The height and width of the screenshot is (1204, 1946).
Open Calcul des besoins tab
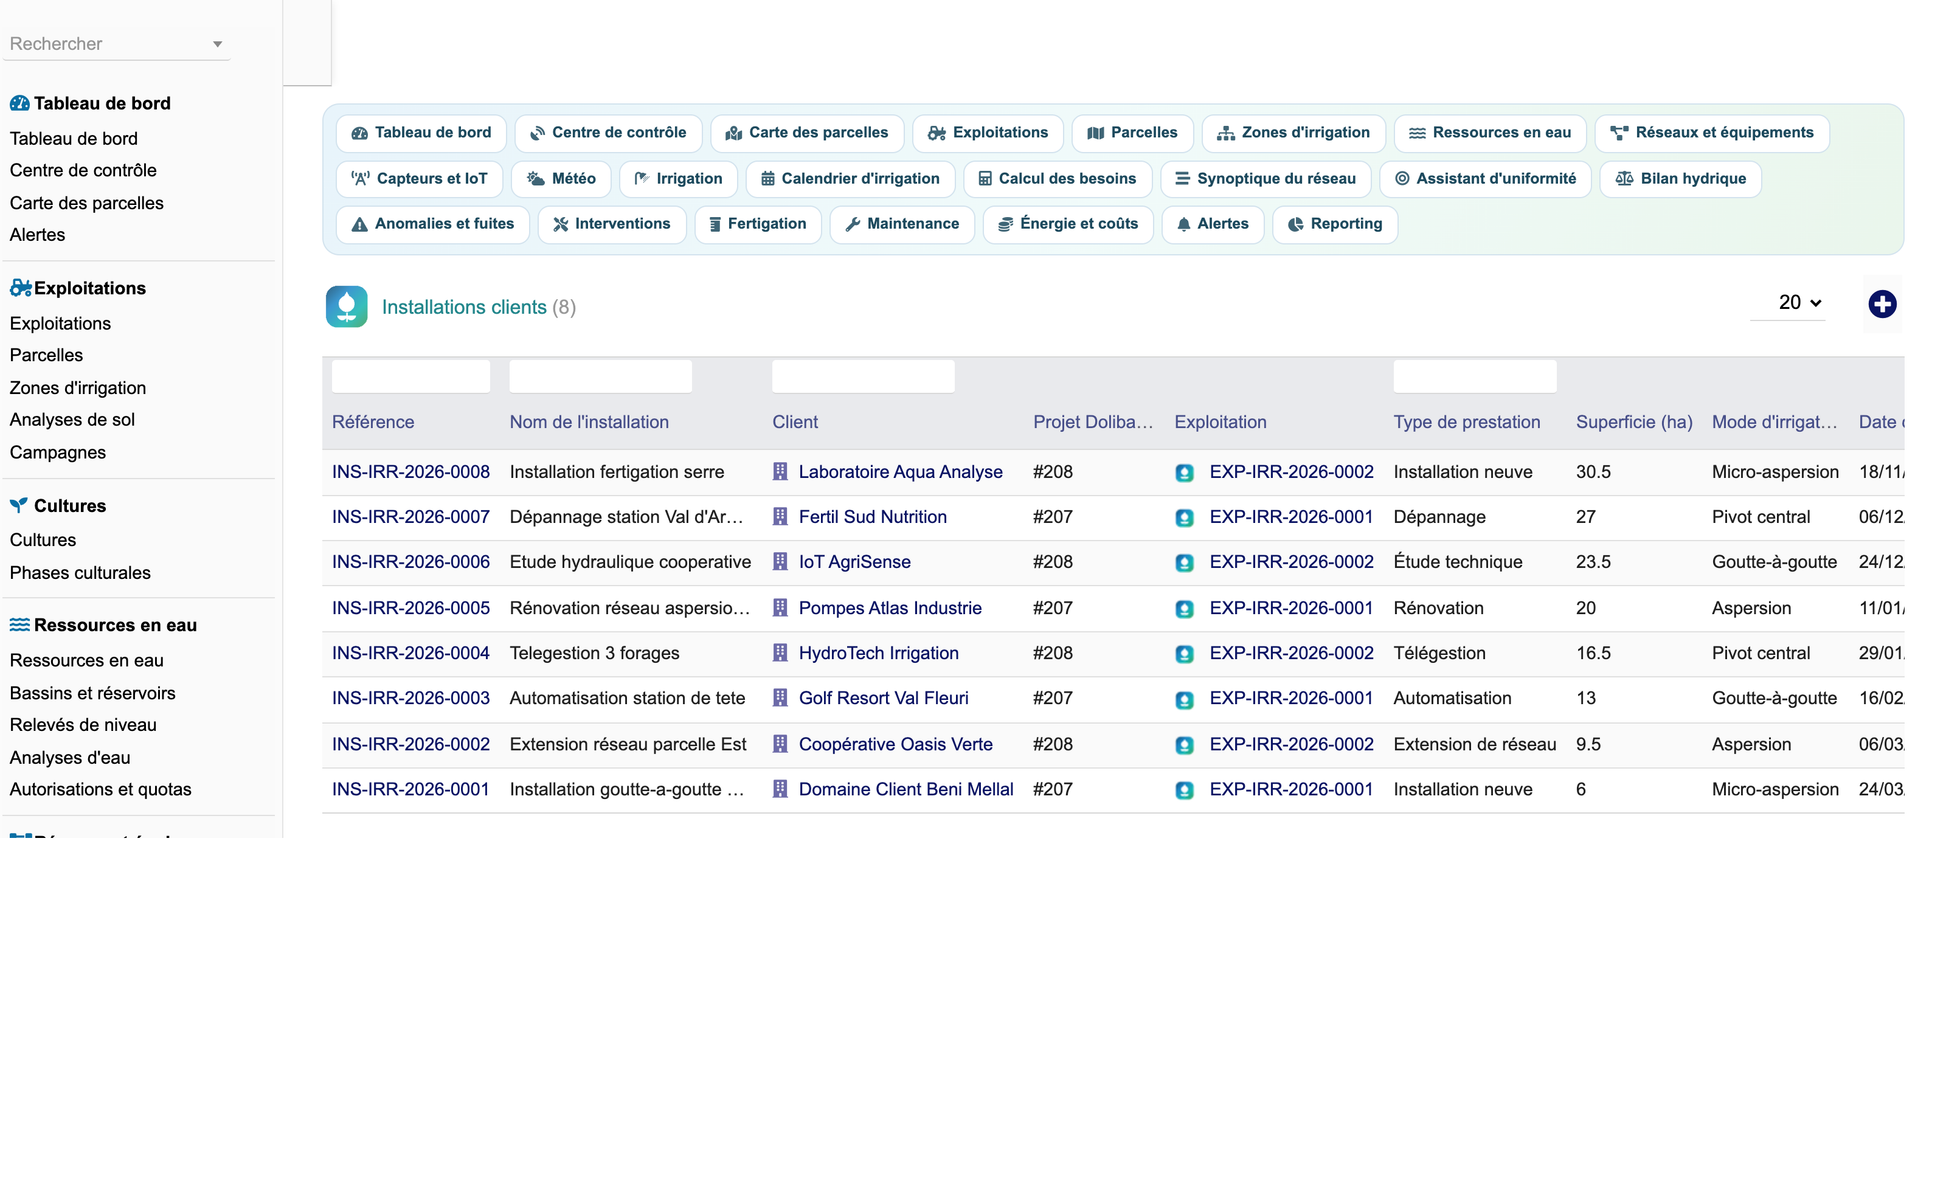tap(1058, 179)
